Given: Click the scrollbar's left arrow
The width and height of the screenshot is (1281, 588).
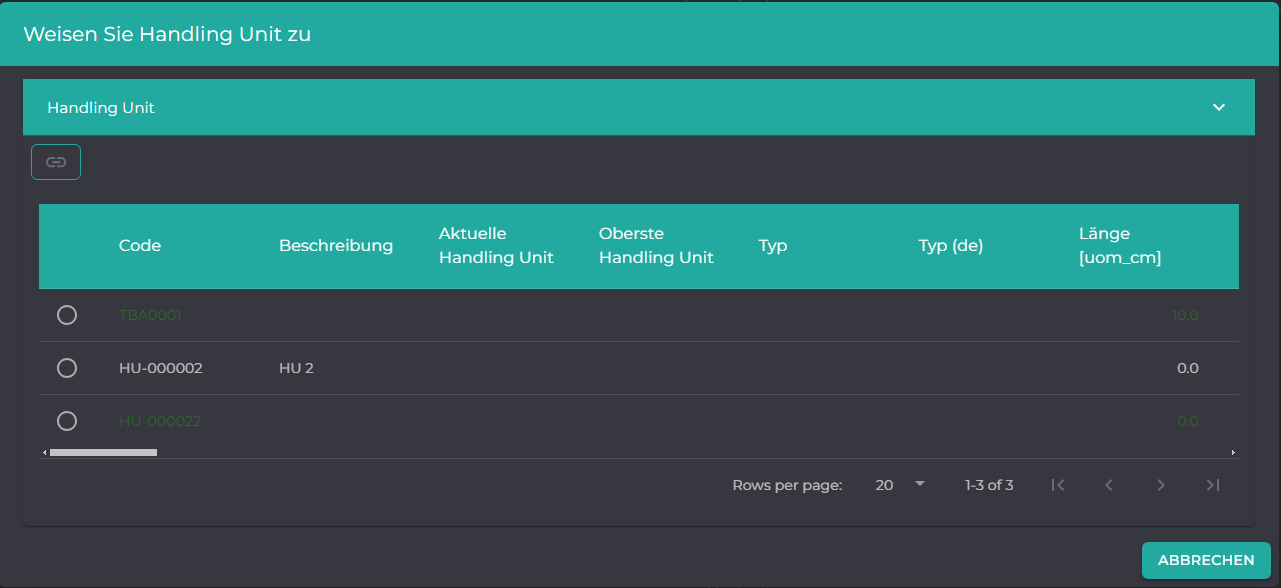Looking at the screenshot, I should point(44,453).
